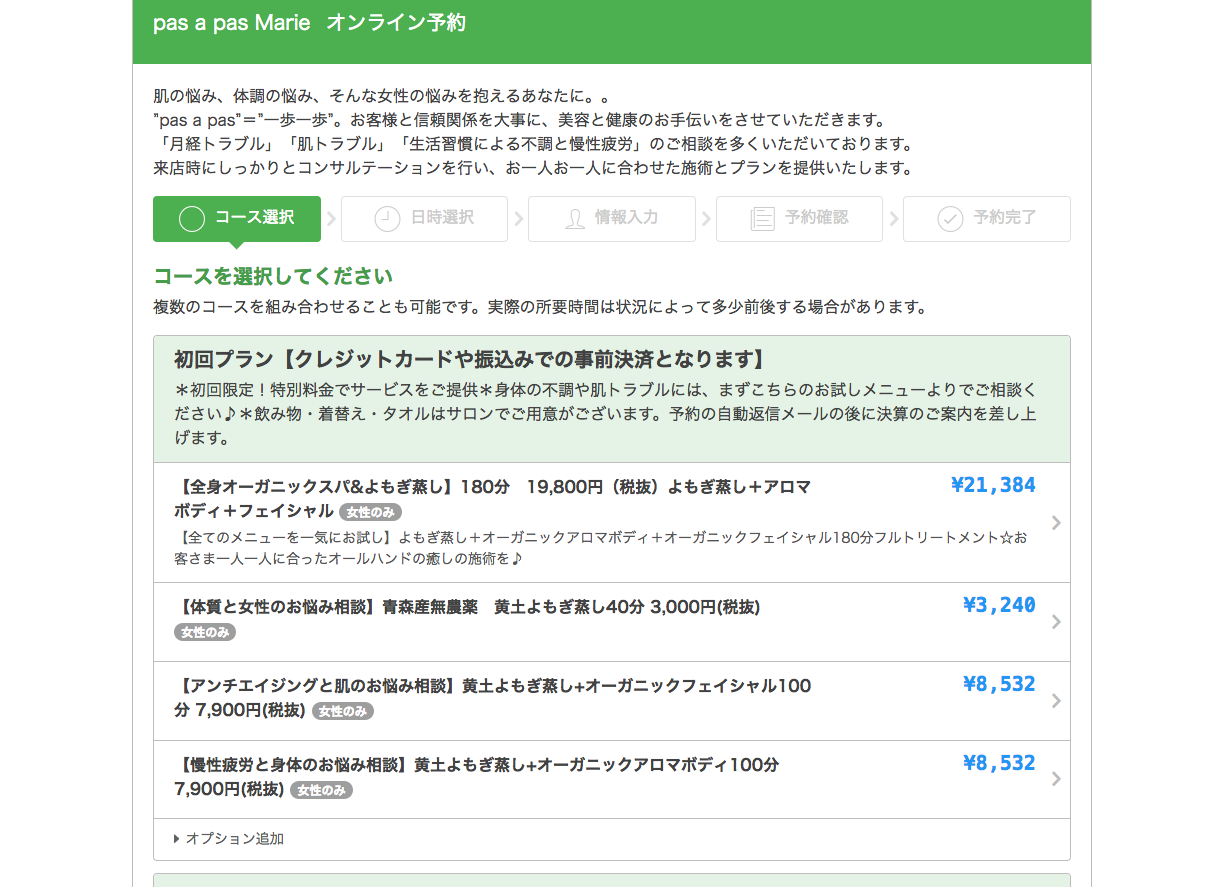
Task: Click chevron arrow on the ¥3,240 course row
Action: point(1056,622)
